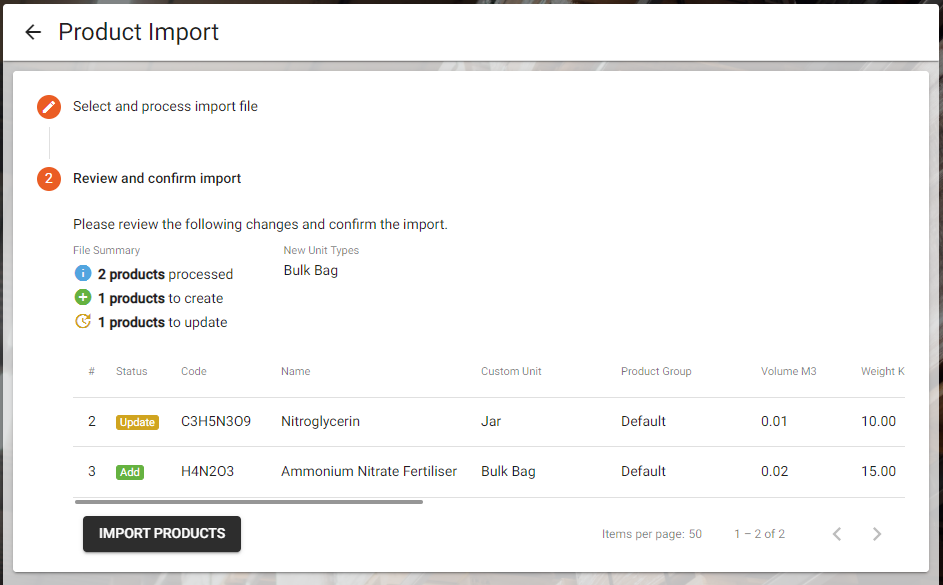
Task: Click the Bulk Bag cell in the table
Action: click(x=508, y=471)
